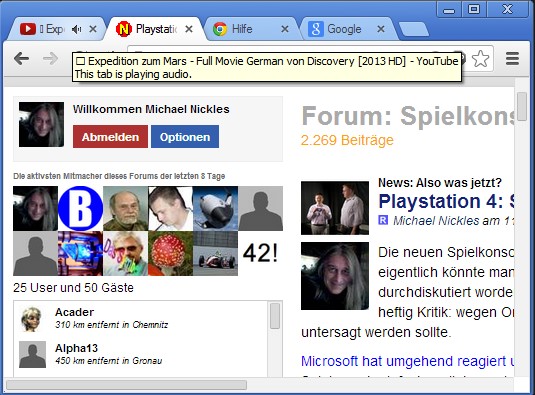Click the blue R badge by author
This screenshot has height=395, width=535.
pos(383,220)
